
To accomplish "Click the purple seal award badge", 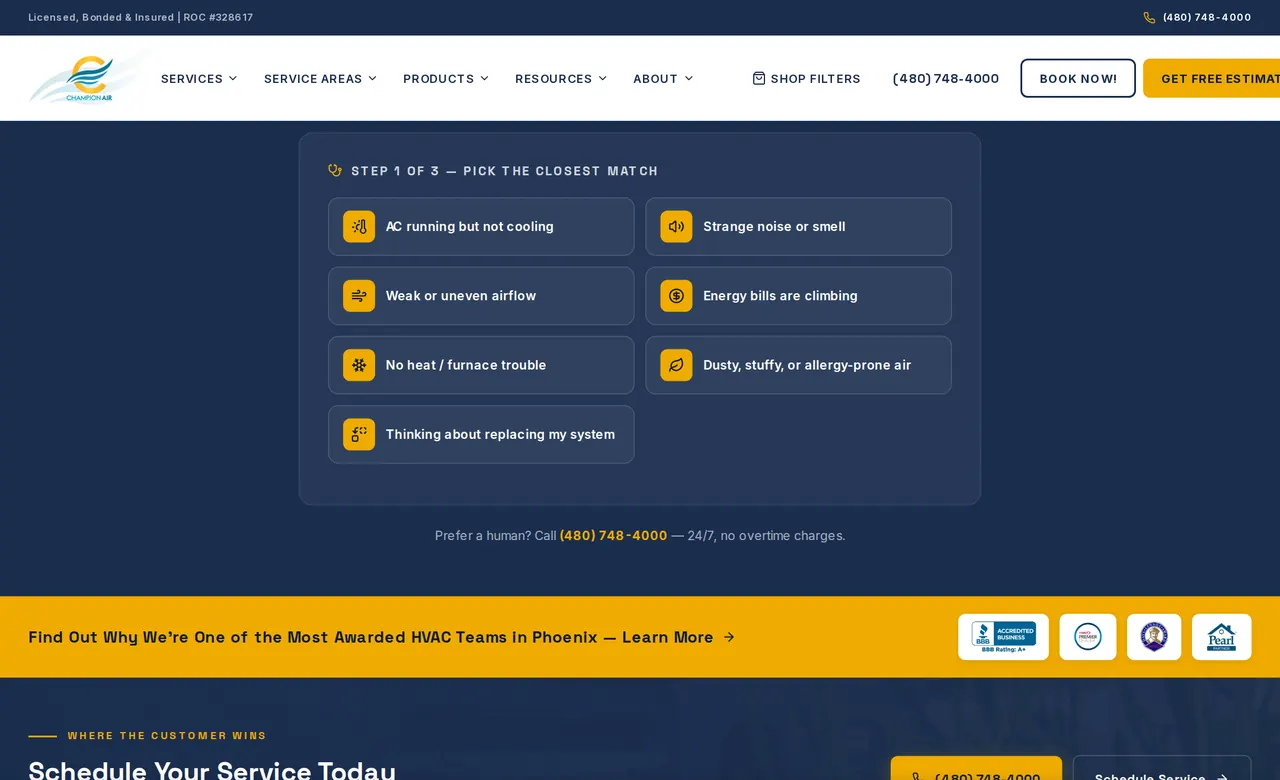I will click(x=1154, y=637).
